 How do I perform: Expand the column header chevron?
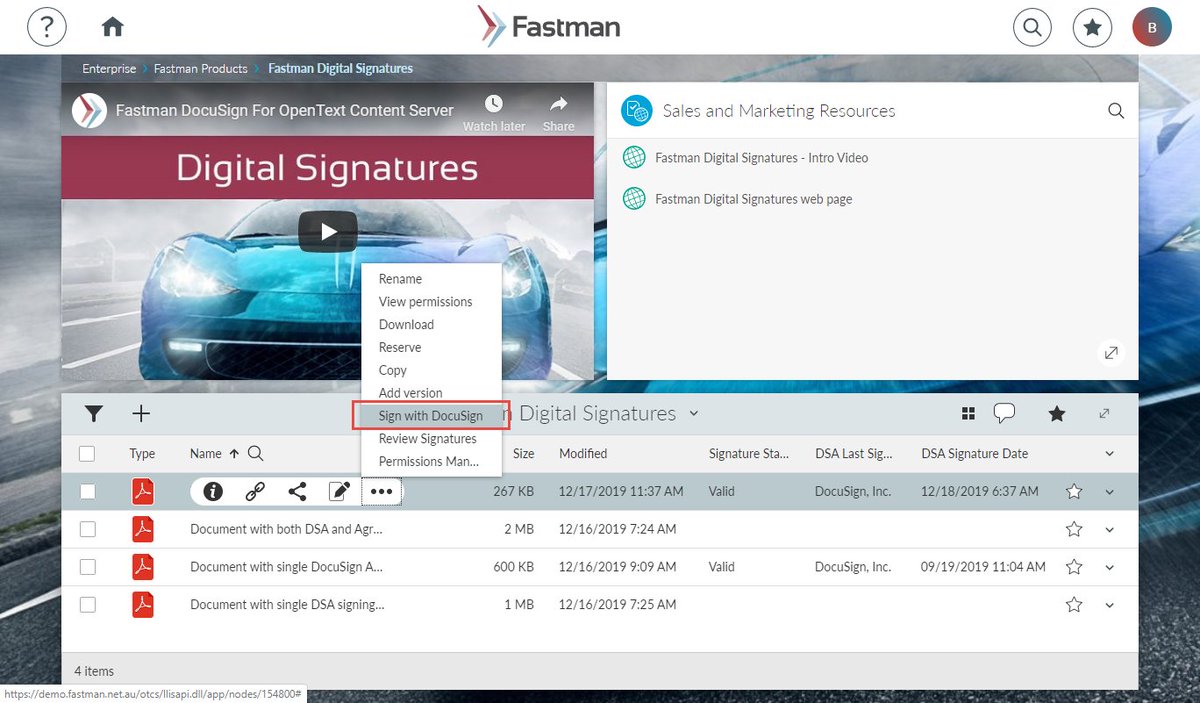1109,454
